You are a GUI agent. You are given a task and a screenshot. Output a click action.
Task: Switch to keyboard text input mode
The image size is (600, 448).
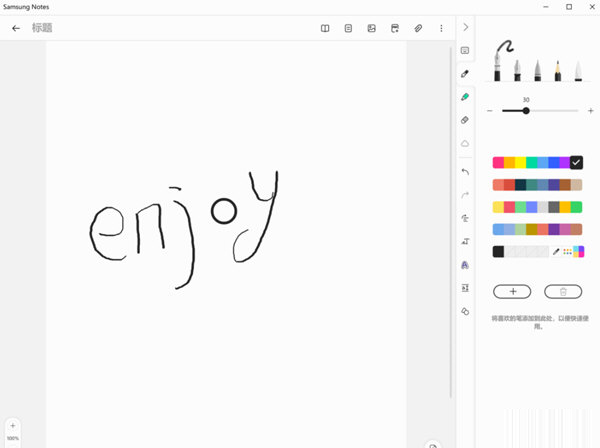[x=465, y=50]
